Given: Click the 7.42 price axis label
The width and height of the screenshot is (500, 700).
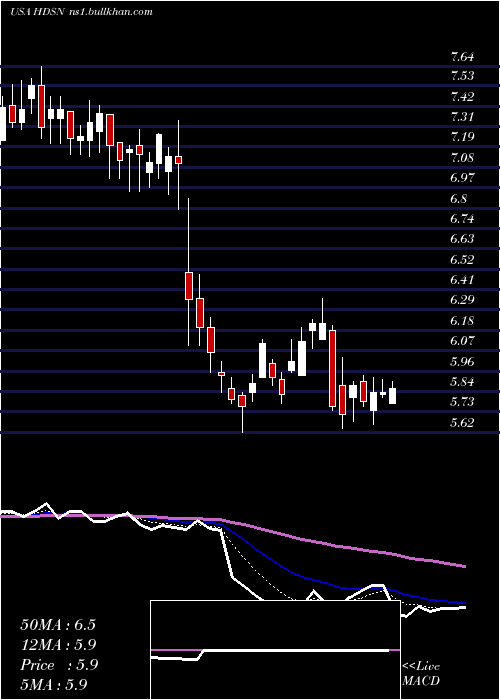Looking at the screenshot, I should [x=462, y=96].
